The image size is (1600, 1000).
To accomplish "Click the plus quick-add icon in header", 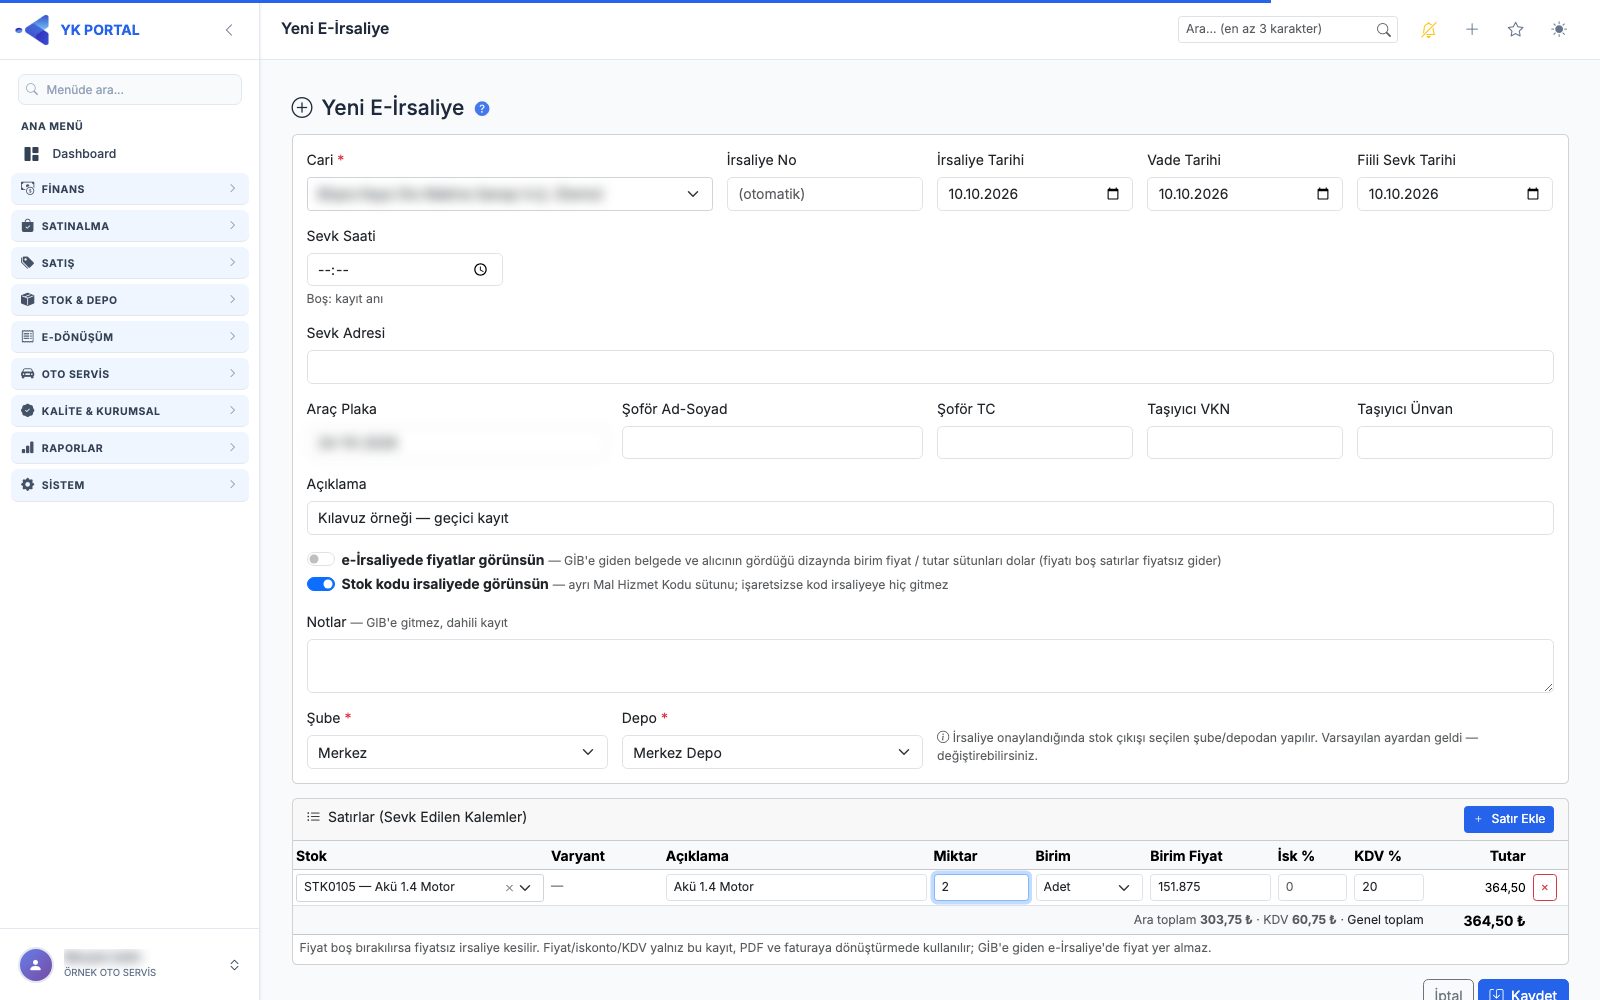I will (1472, 30).
